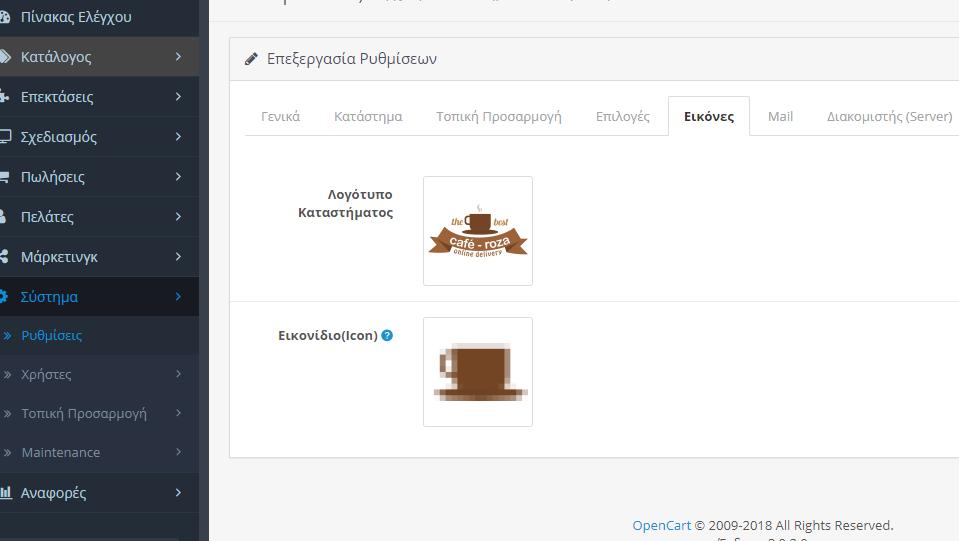
Task: Expand the Πωλήσεις chevron arrow
Action: [178, 177]
